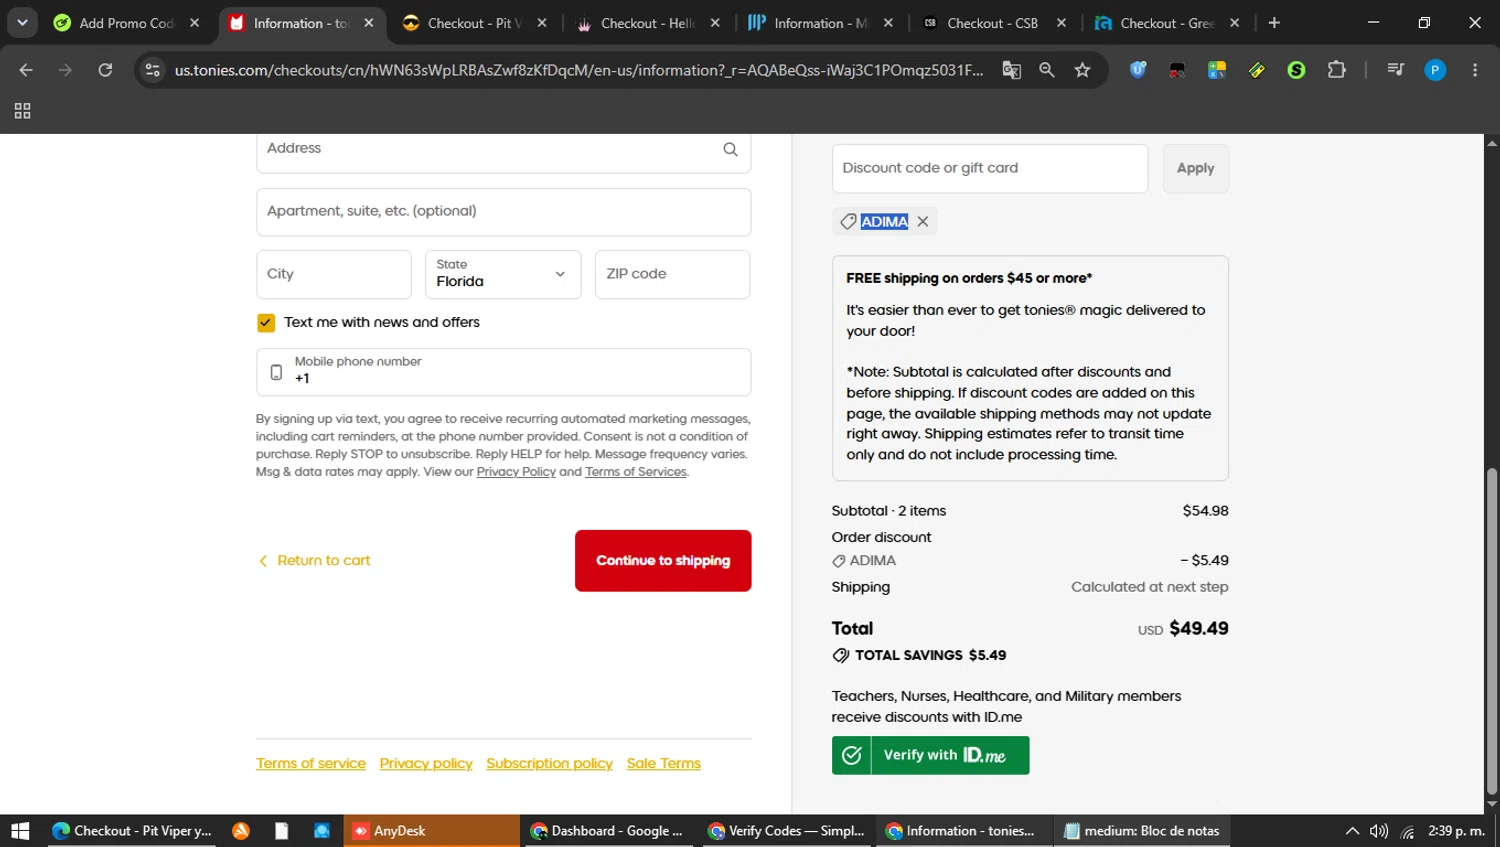
Task: Click the site information icon in the address bar
Action: pyautogui.click(x=152, y=70)
